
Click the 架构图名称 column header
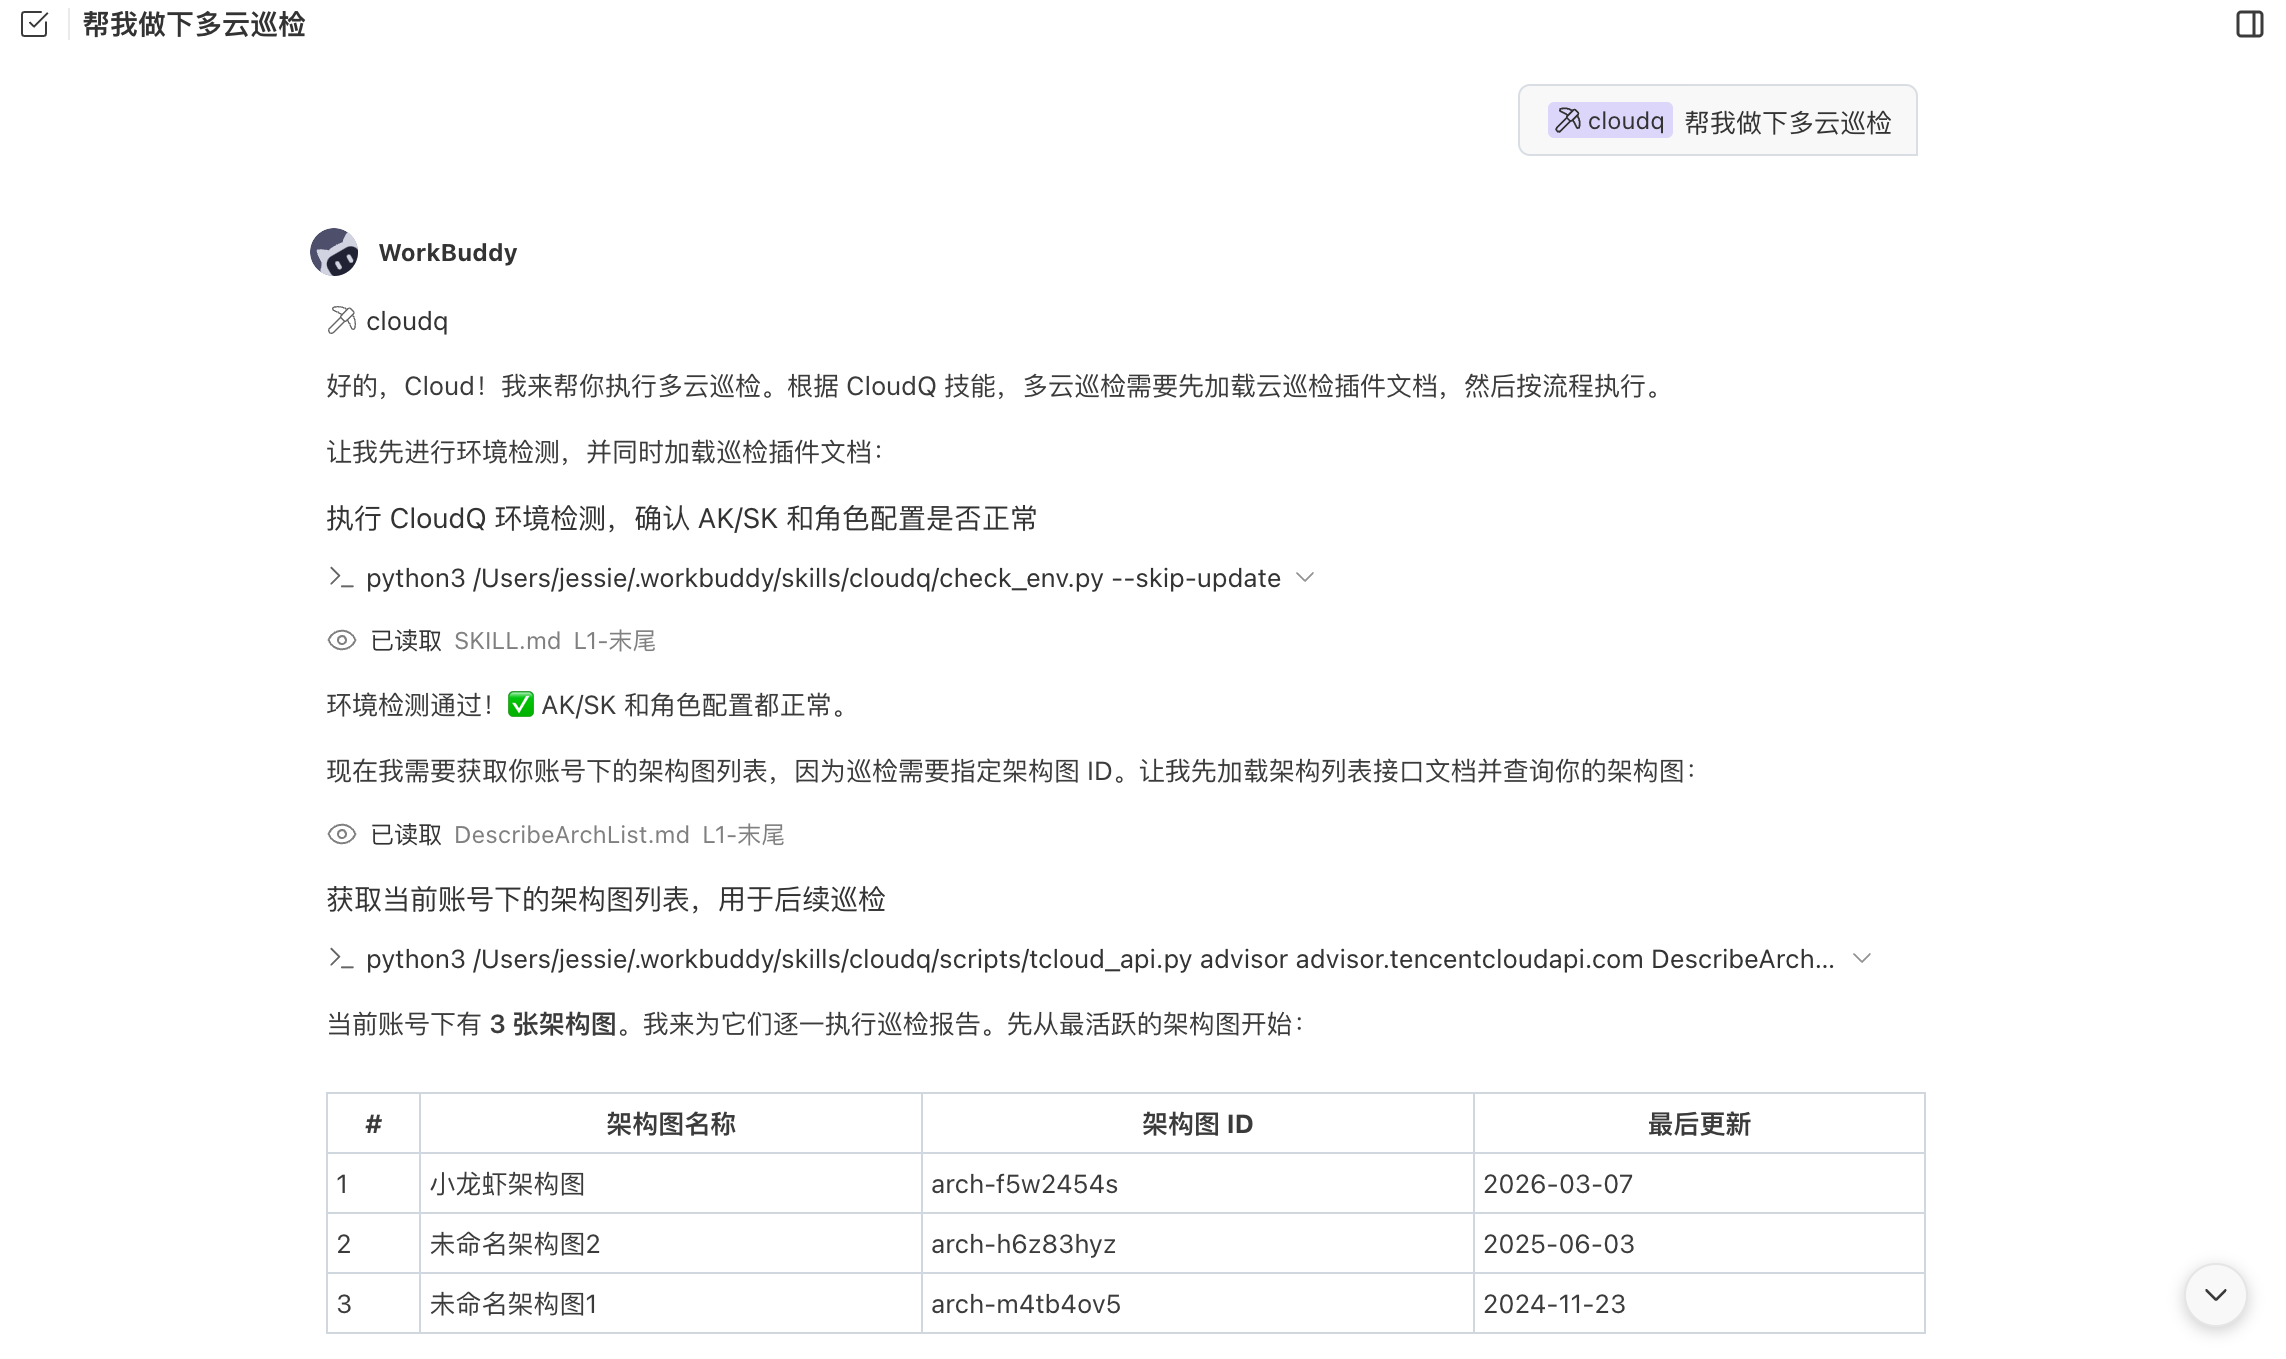[x=671, y=1123]
